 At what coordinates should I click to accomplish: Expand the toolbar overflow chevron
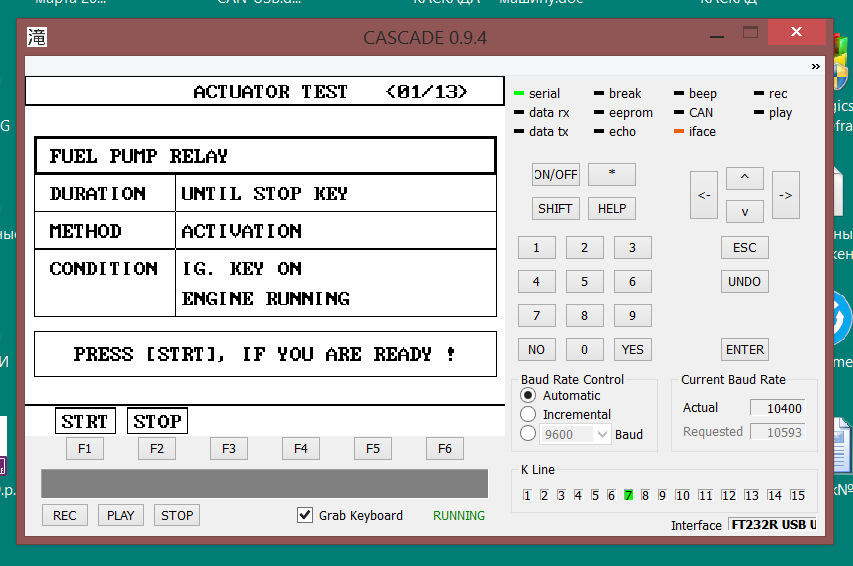pos(815,66)
